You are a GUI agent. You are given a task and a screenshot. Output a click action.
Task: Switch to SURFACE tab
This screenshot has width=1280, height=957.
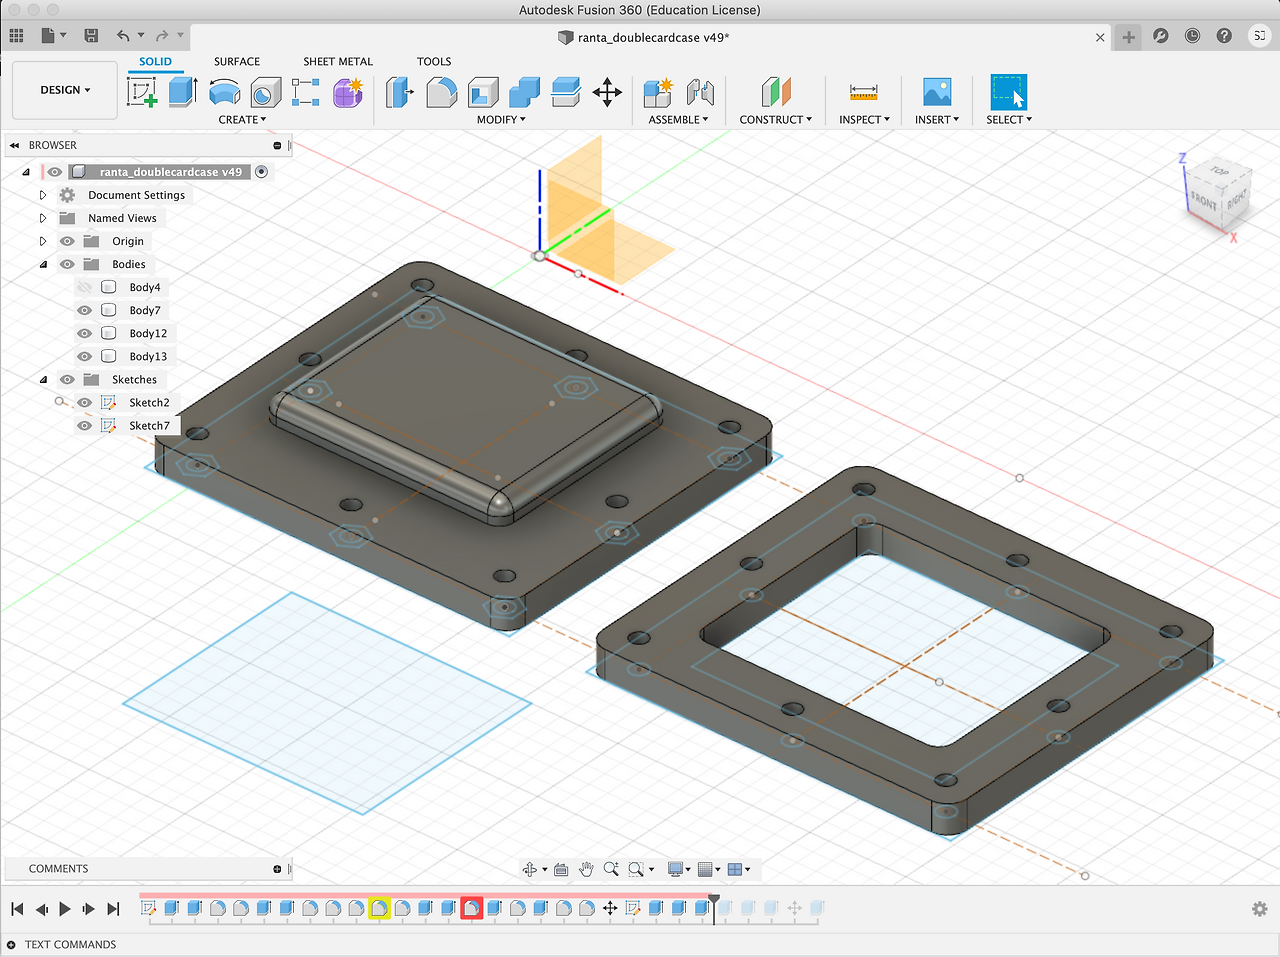point(237,61)
